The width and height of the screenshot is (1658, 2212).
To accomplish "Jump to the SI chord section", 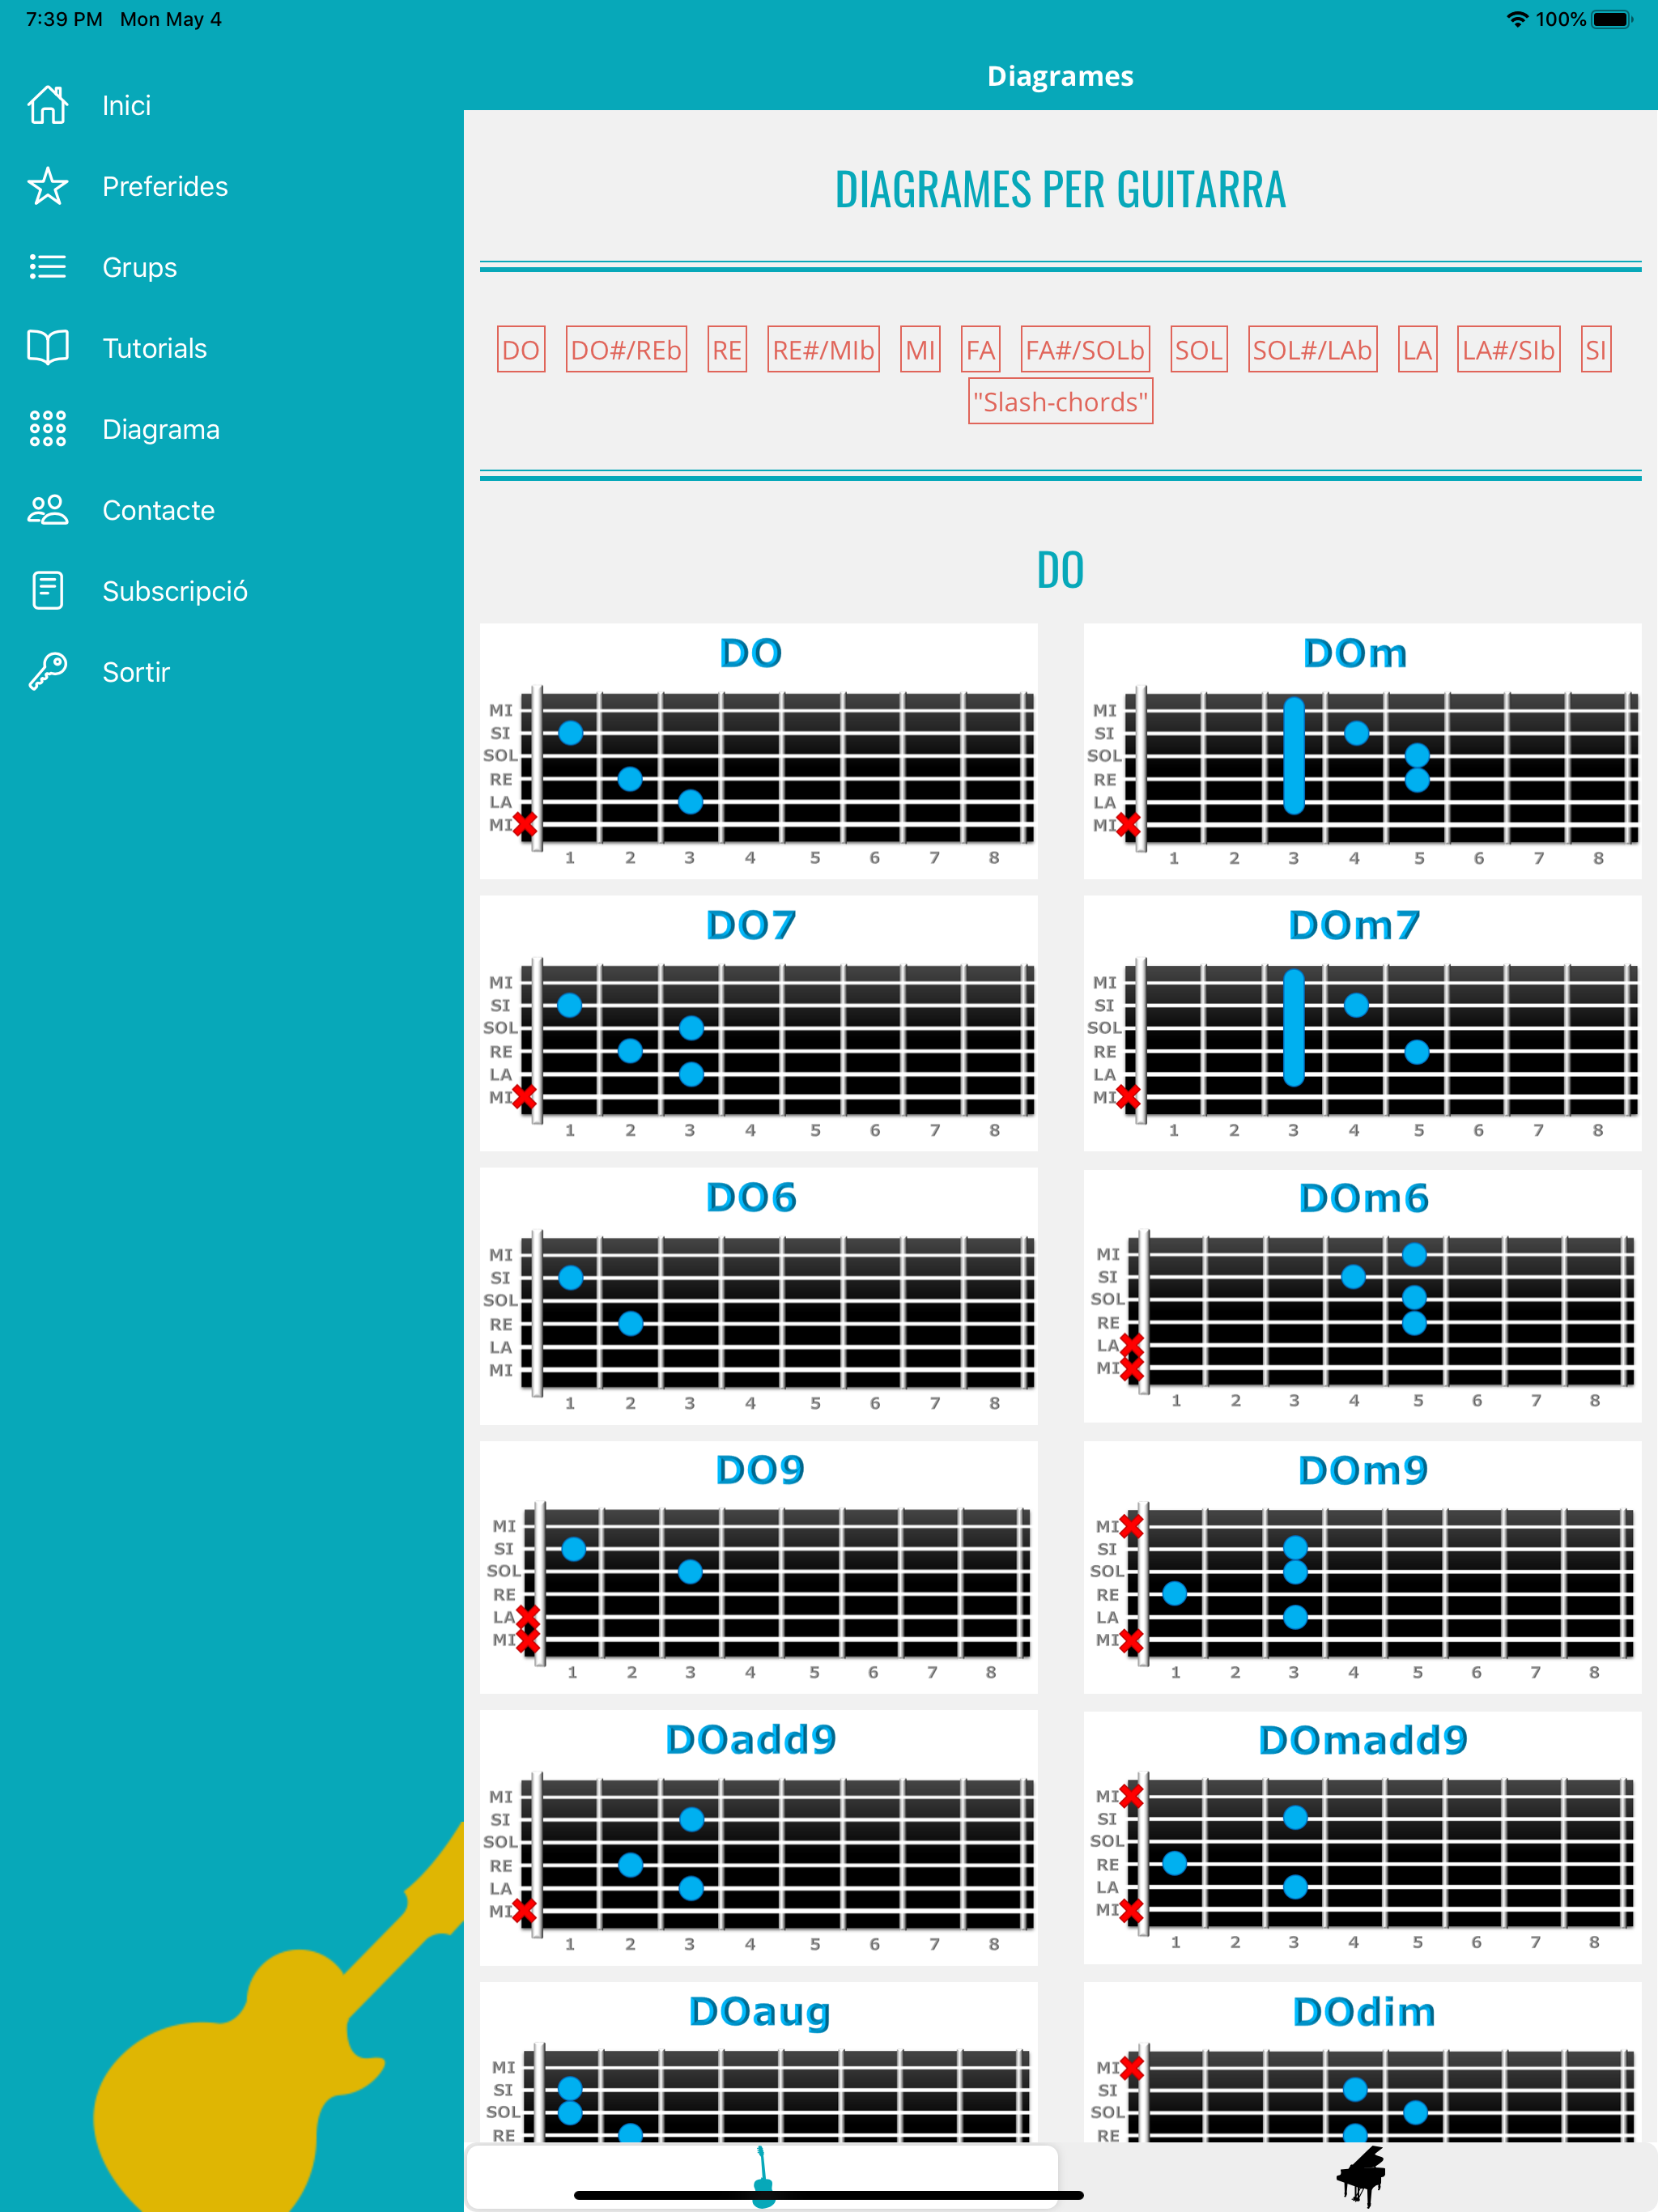I will 1595,349.
